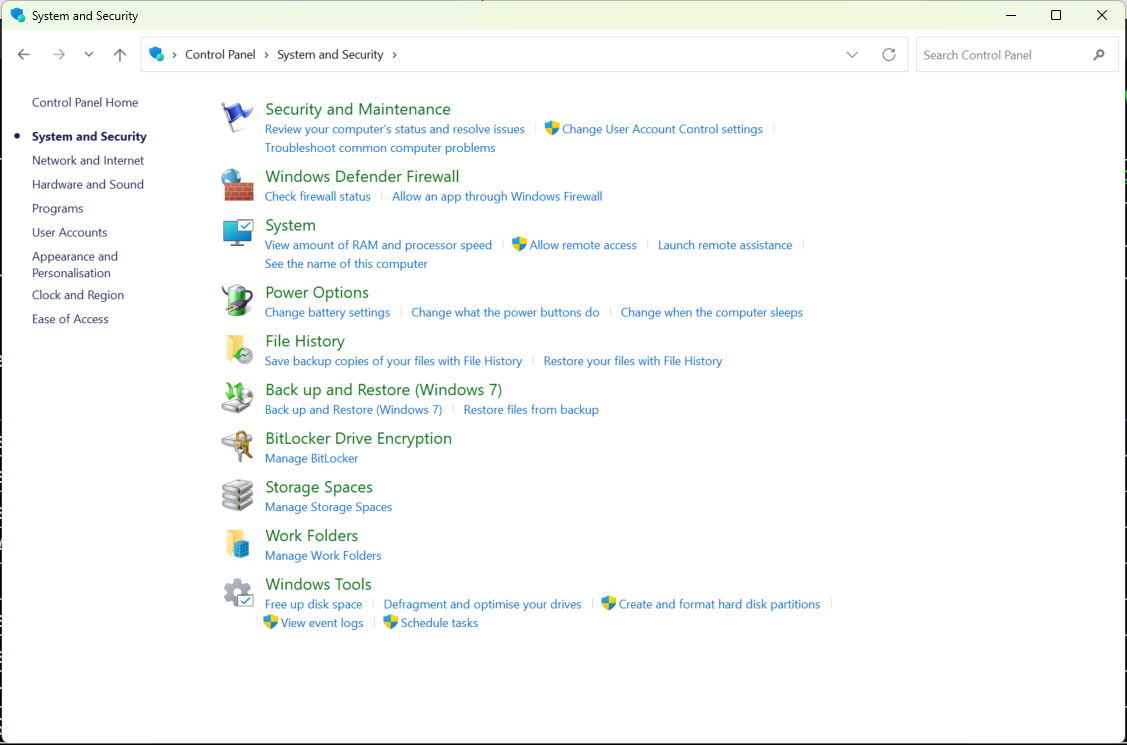Expand the address bar history dropdown

point(852,55)
